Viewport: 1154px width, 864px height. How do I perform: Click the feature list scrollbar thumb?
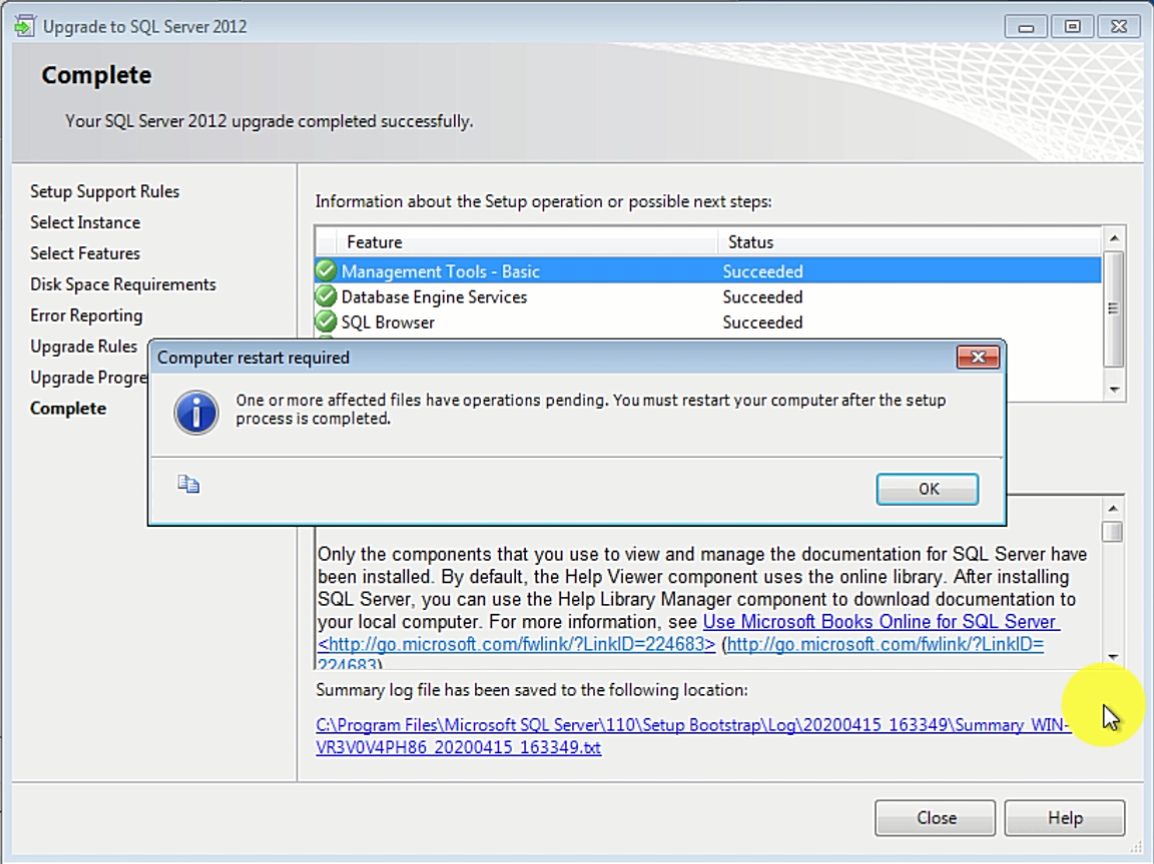pyautogui.click(x=1114, y=308)
